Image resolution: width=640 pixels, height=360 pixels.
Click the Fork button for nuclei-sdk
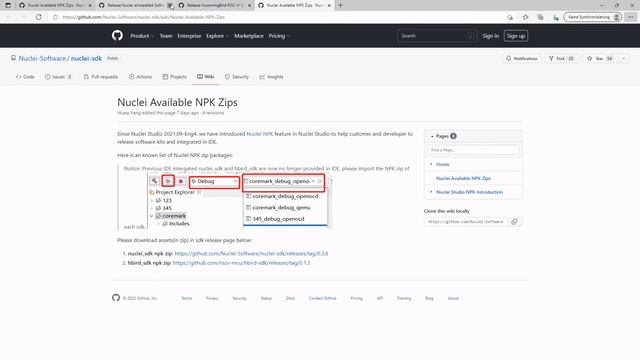pyautogui.click(x=562, y=59)
